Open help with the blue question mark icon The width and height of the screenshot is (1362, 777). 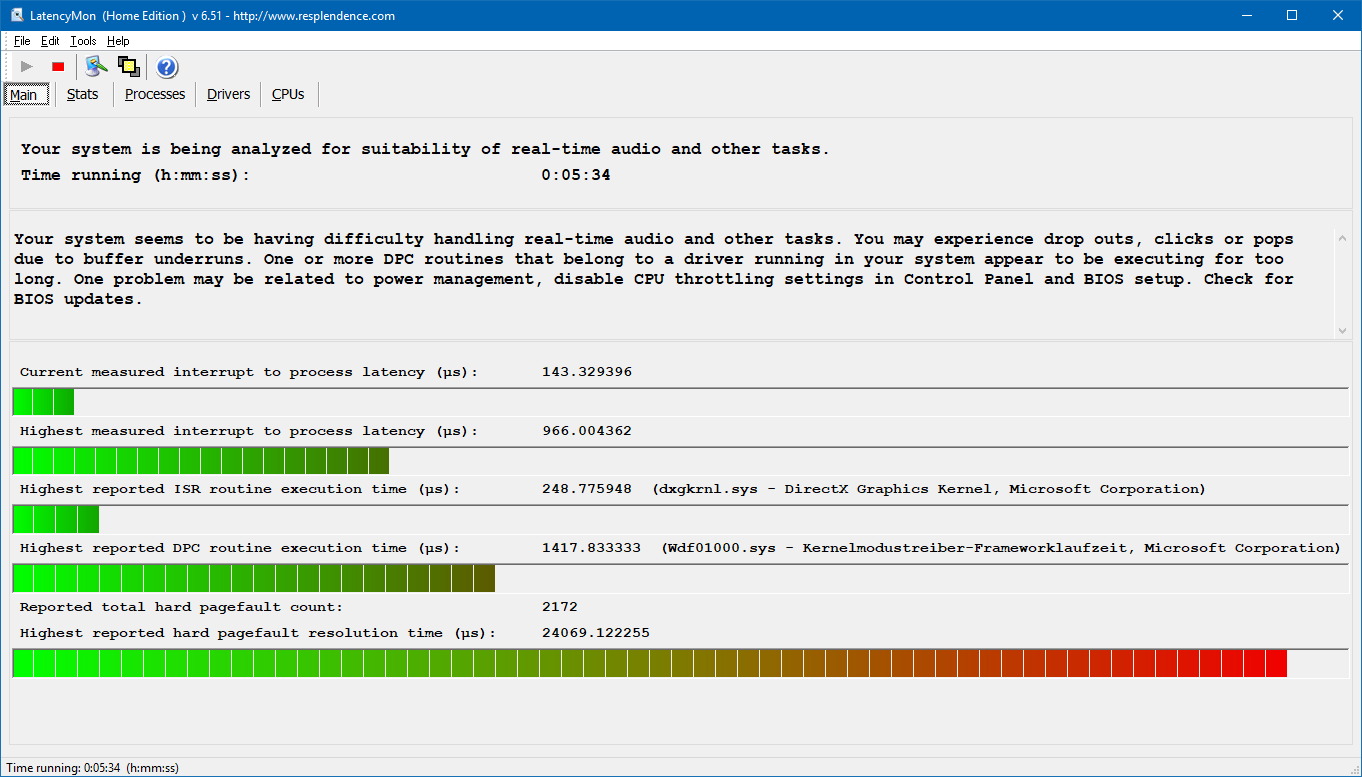[x=167, y=67]
